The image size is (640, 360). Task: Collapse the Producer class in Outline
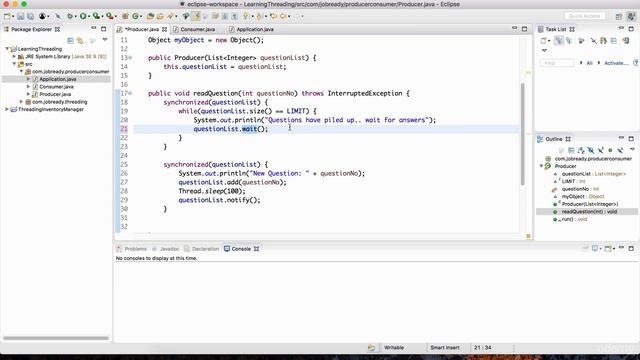click(x=542, y=166)
